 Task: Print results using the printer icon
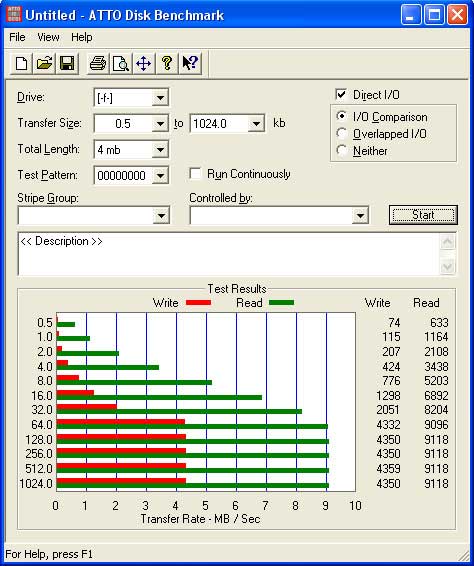98,64
